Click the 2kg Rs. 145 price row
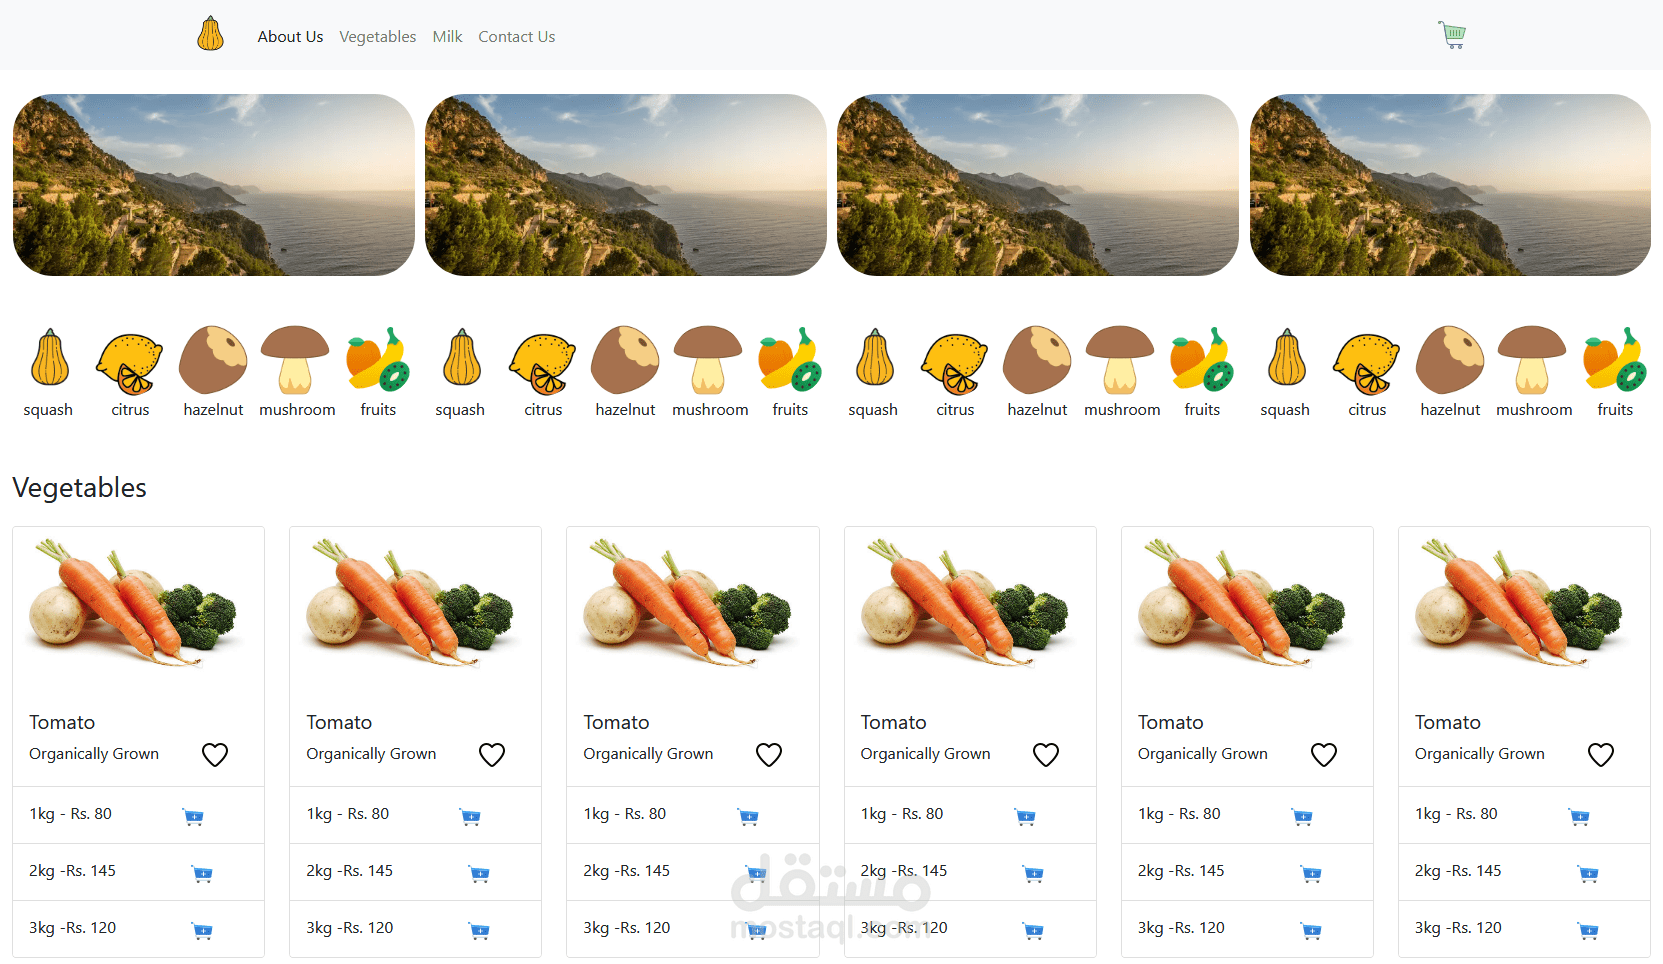Viewport: 1663px width, 964px height. [x=72, y=871]
